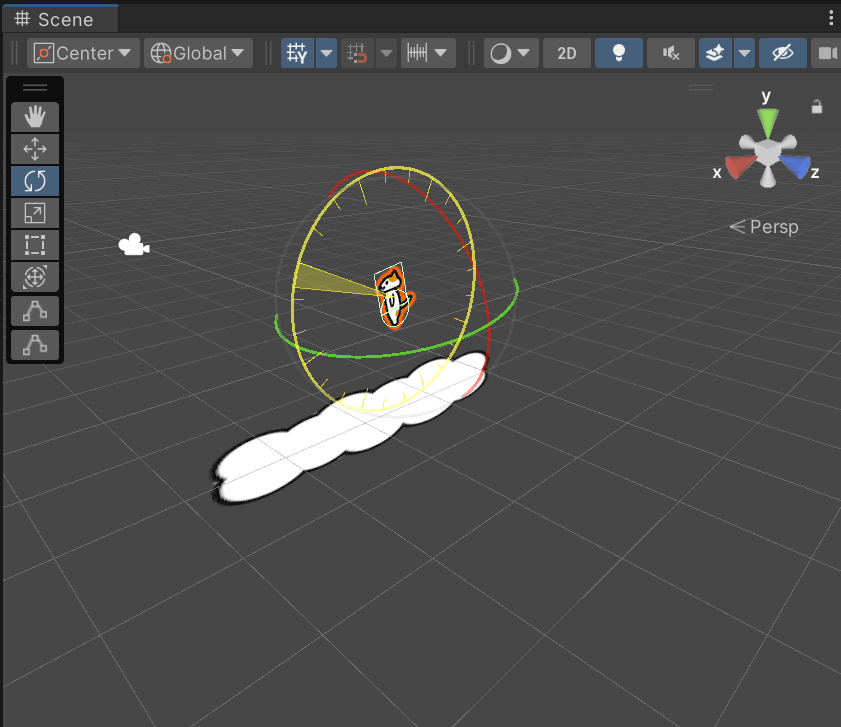Image resolution: width=841 pixels, height=727 pixels.
Task: Select the second custom editor tool
Action: click(x=35, y=345)
